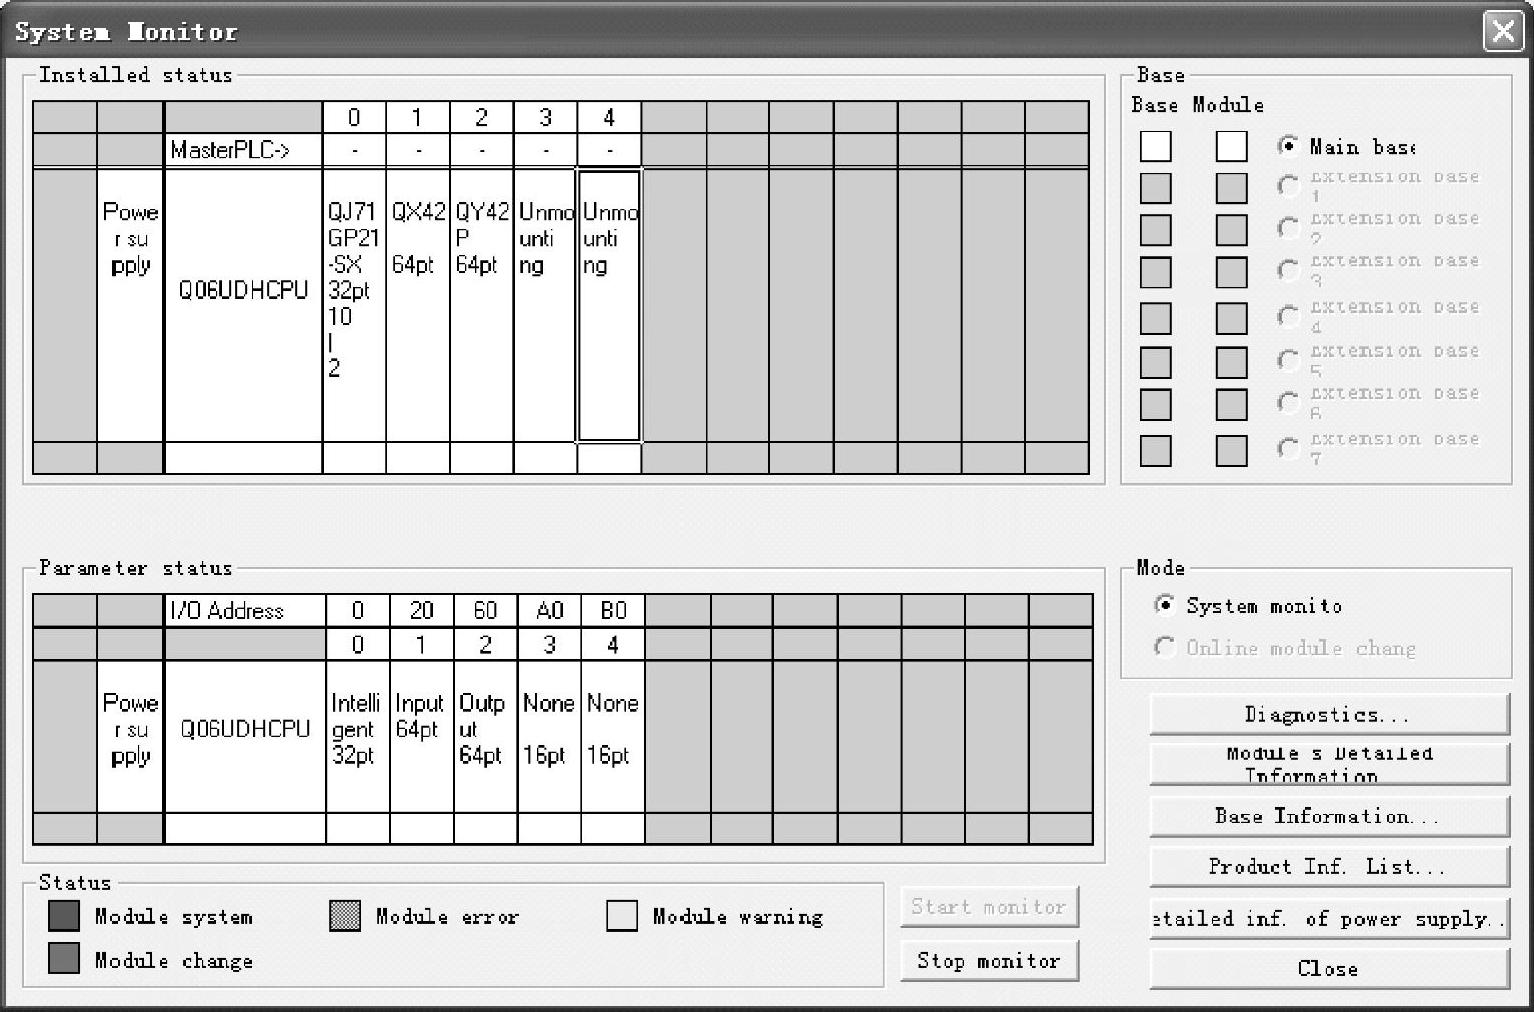Select the QJ71GP21-SX module in slot 0
The width and height of the screenshot is (1534, 1012).
coord(353,304)
